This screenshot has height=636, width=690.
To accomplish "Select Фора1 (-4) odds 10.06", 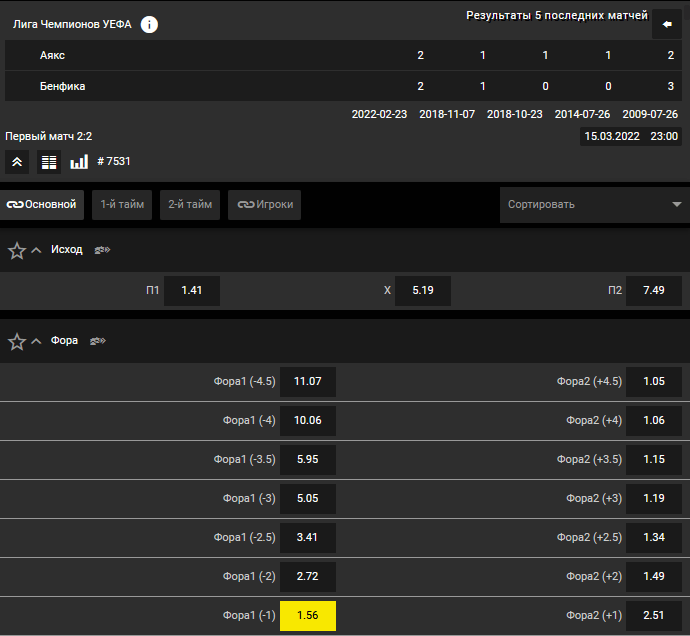I will click(308, 421).
